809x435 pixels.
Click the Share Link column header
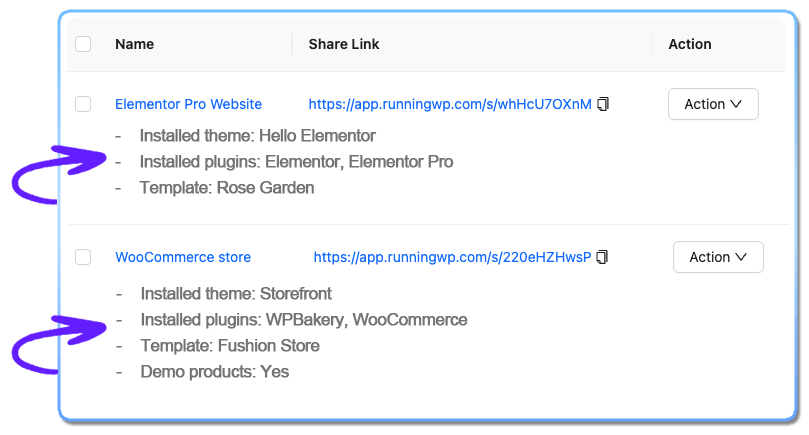pyautogui.click(x=344, y=44)
